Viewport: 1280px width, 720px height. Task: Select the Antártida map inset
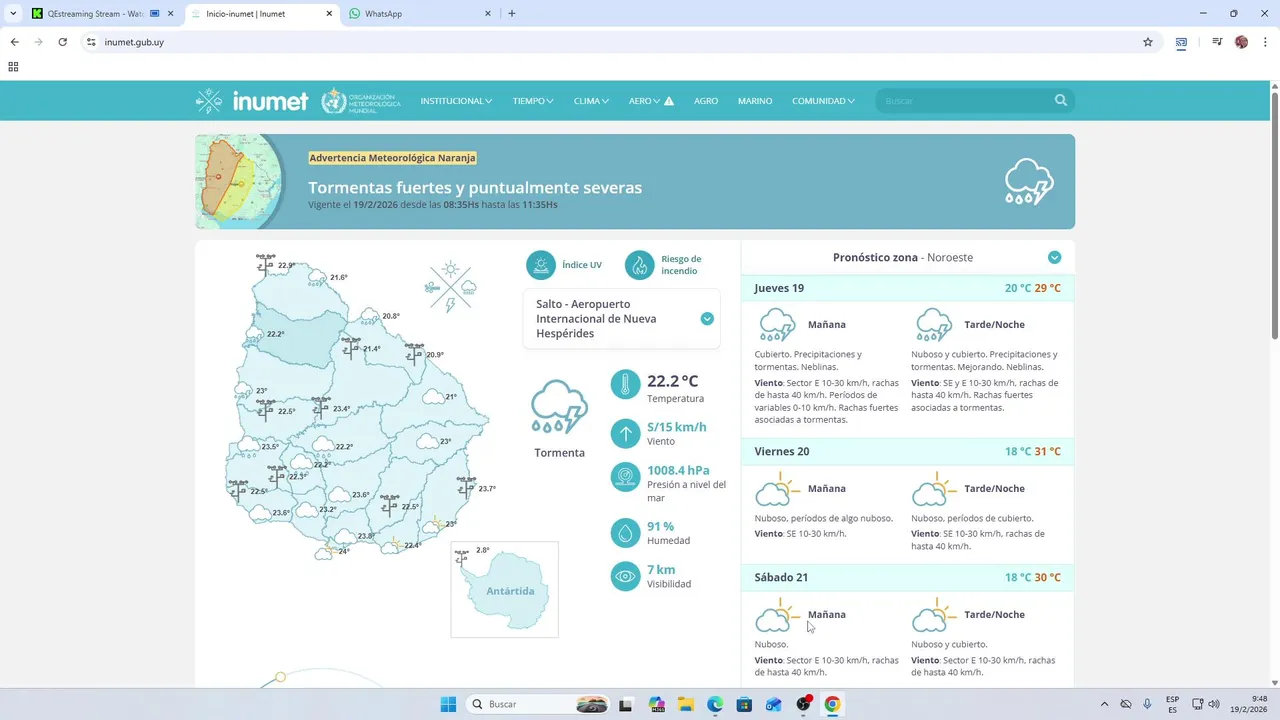click(x=505, y=590)
